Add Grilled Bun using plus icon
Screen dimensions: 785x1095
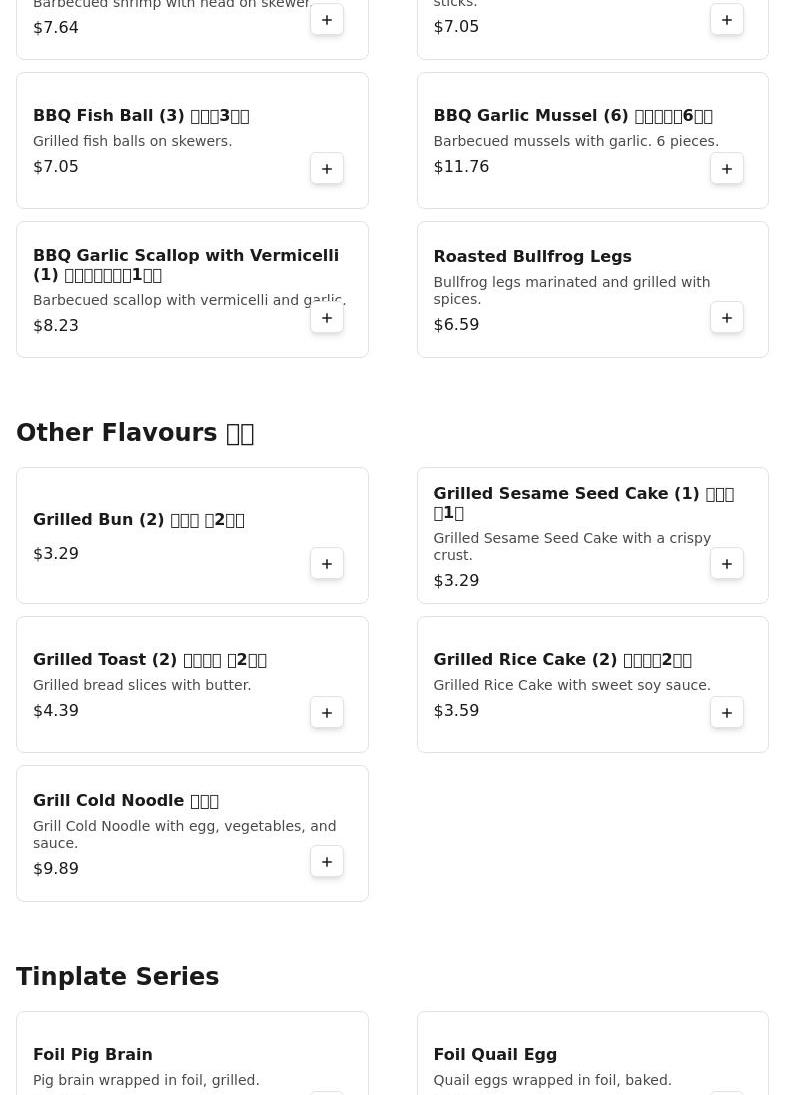coord(327,564)
